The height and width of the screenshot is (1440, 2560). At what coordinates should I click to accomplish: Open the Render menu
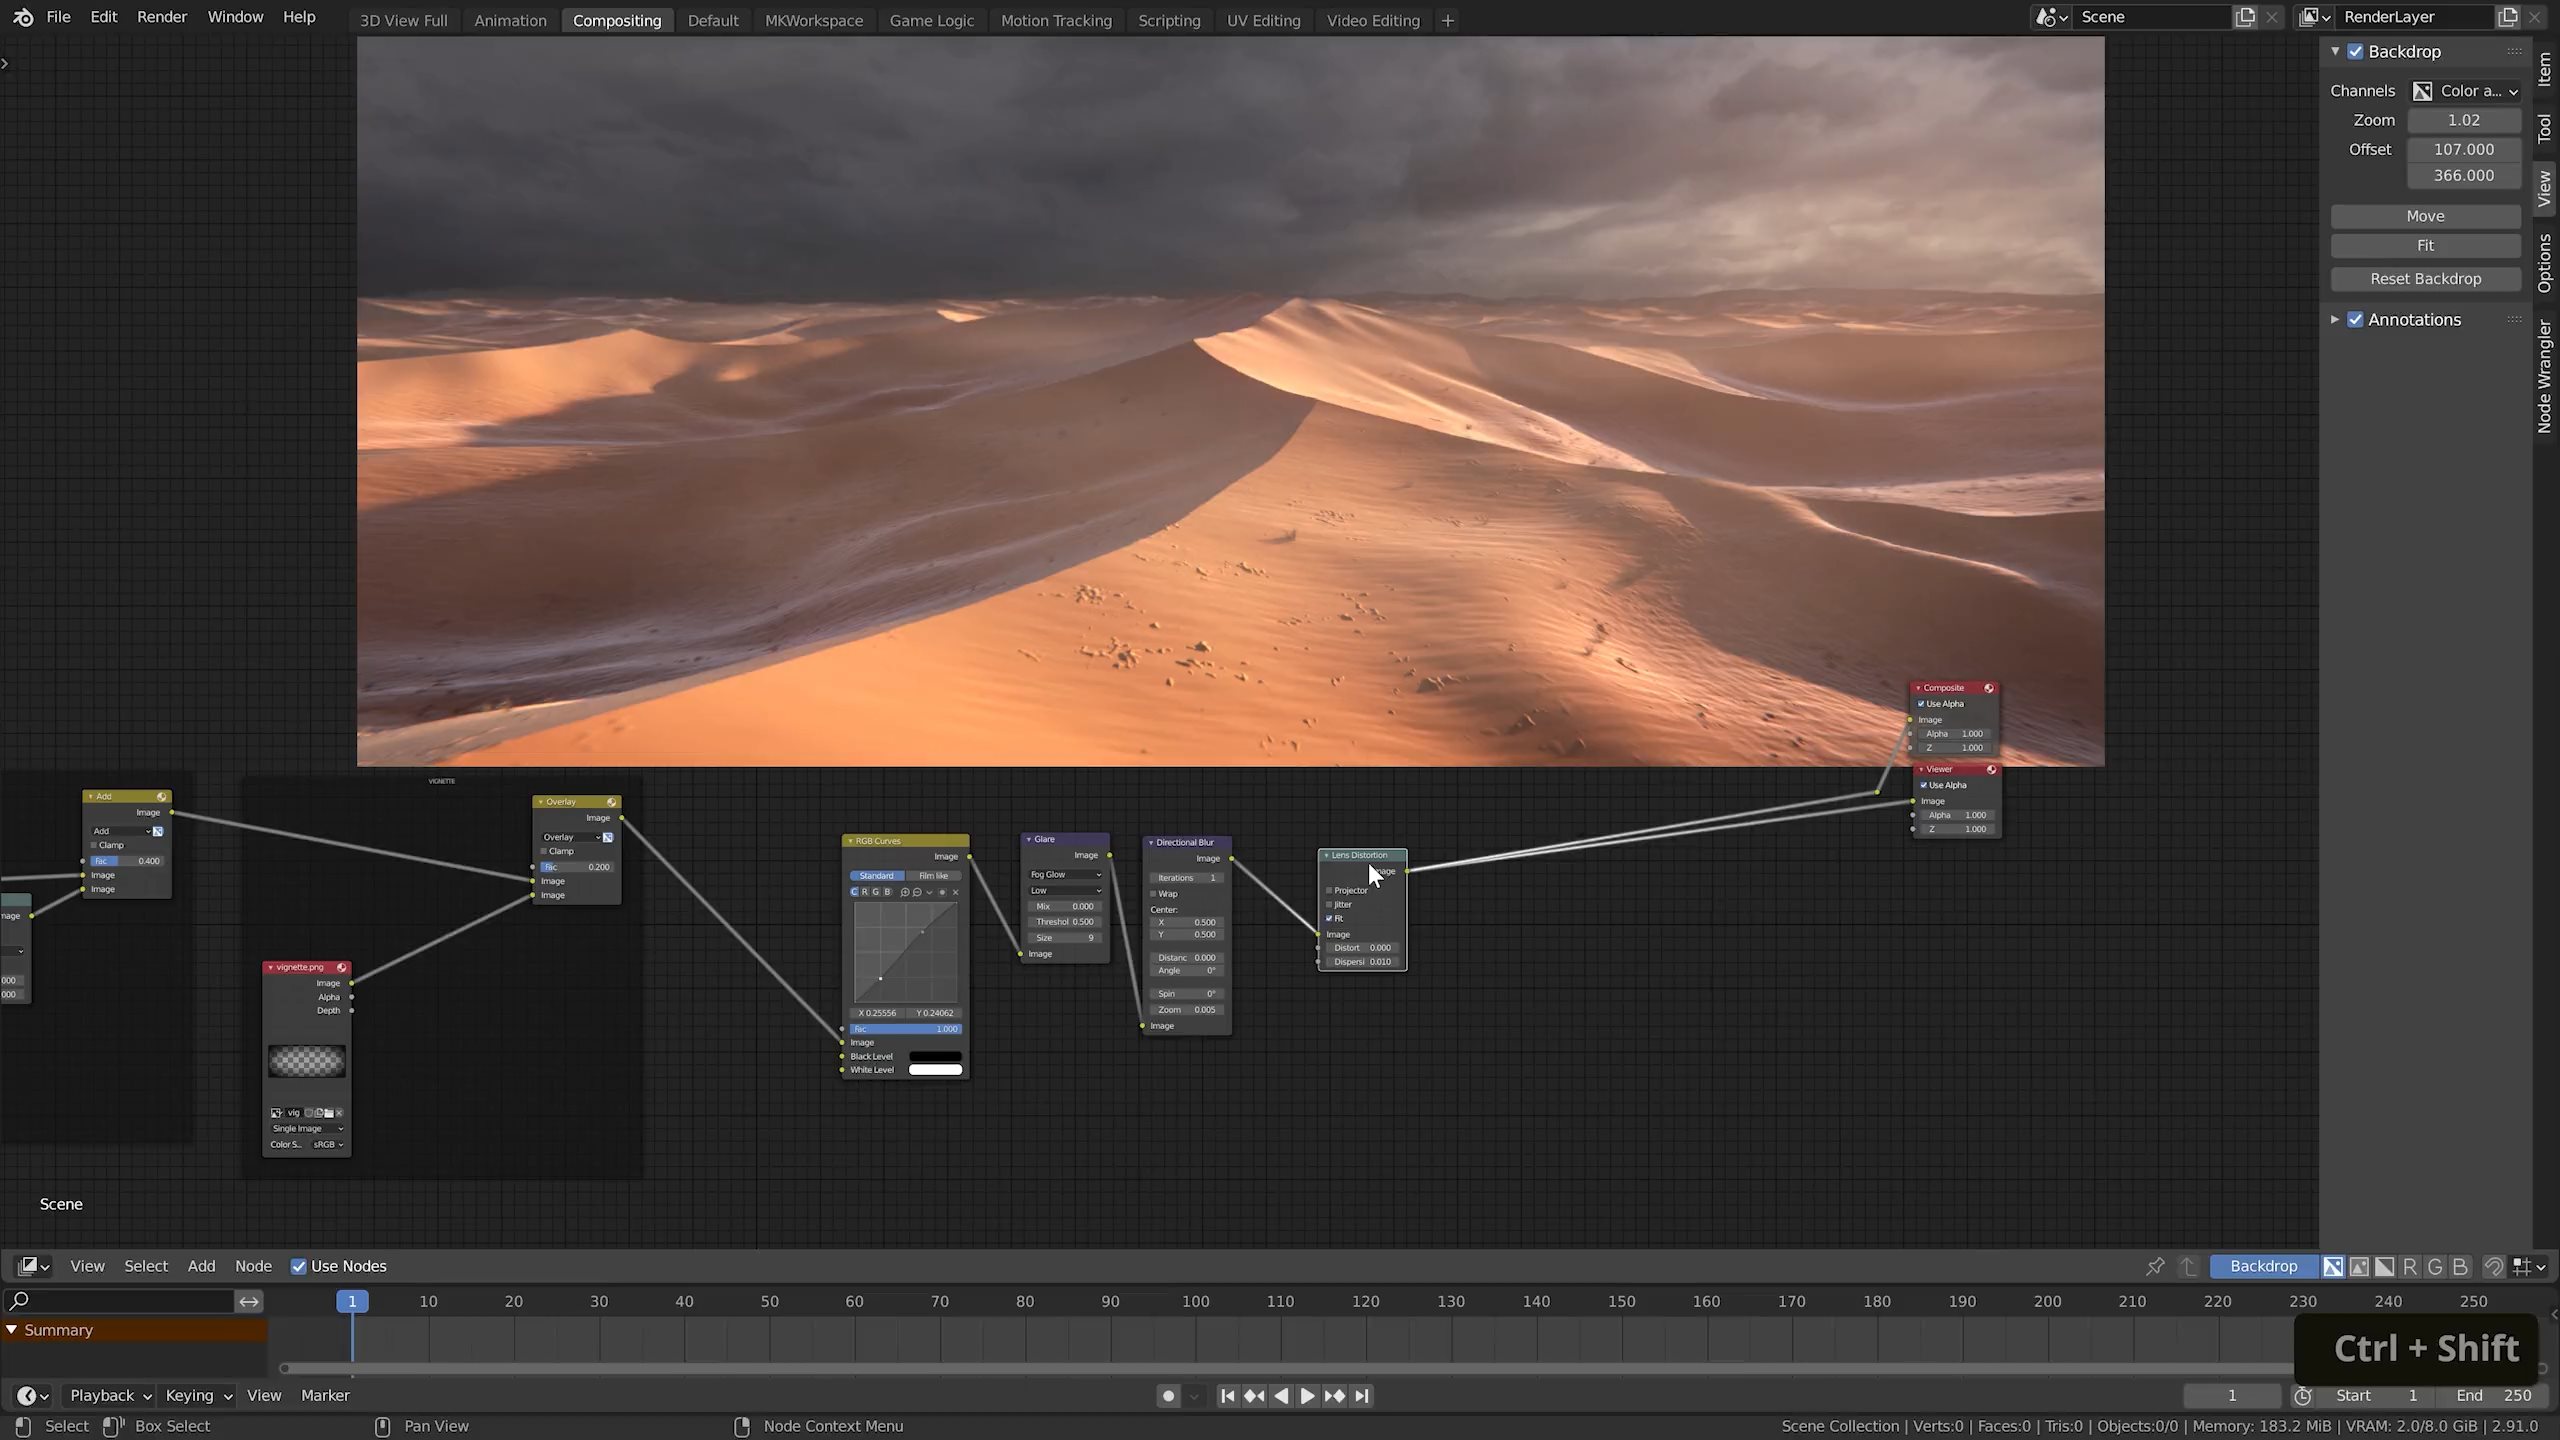pos(161,17)
